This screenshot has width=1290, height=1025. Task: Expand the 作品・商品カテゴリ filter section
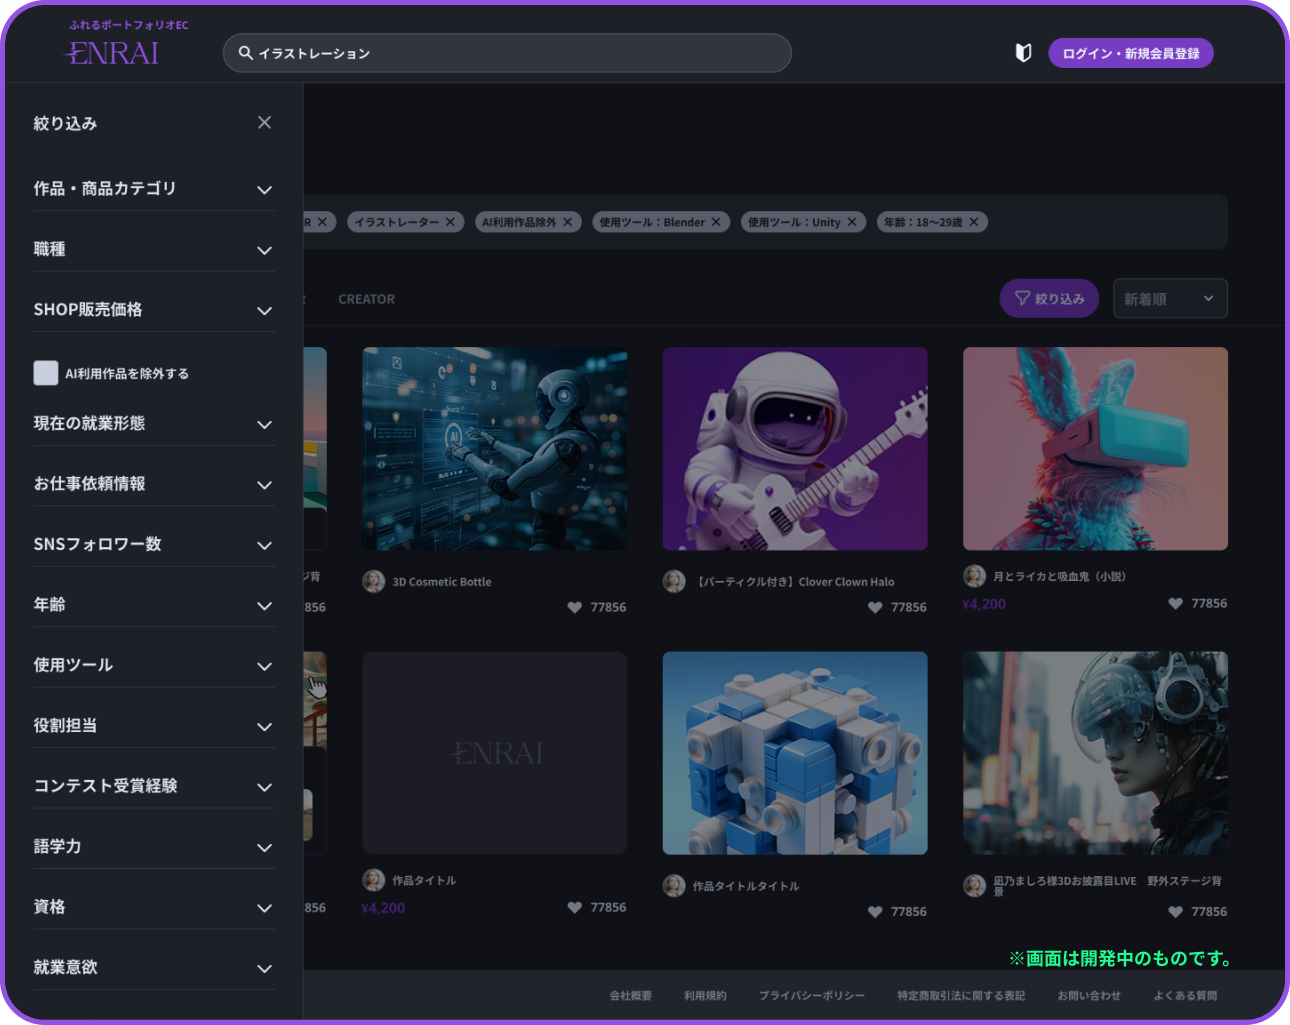tap(264, 190)
